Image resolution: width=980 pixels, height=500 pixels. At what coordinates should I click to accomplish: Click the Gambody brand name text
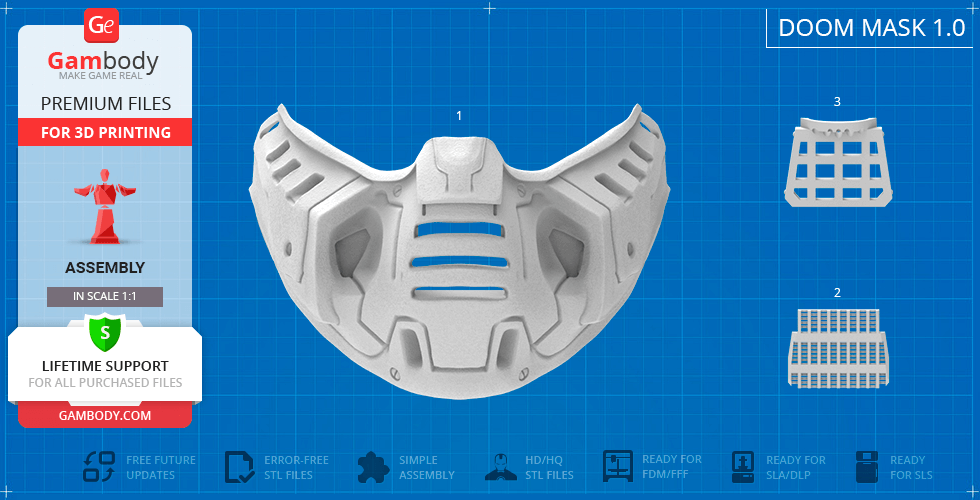tap(103, 62)
